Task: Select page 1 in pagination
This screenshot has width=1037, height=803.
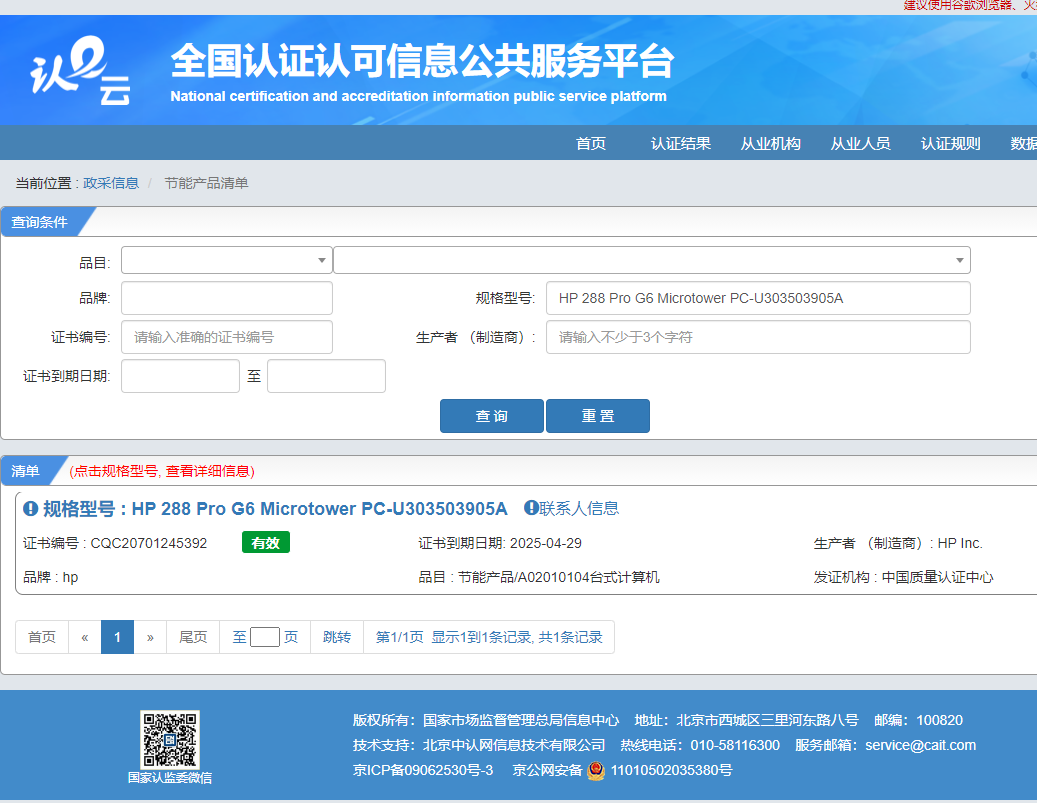Action: coord(117,637)
